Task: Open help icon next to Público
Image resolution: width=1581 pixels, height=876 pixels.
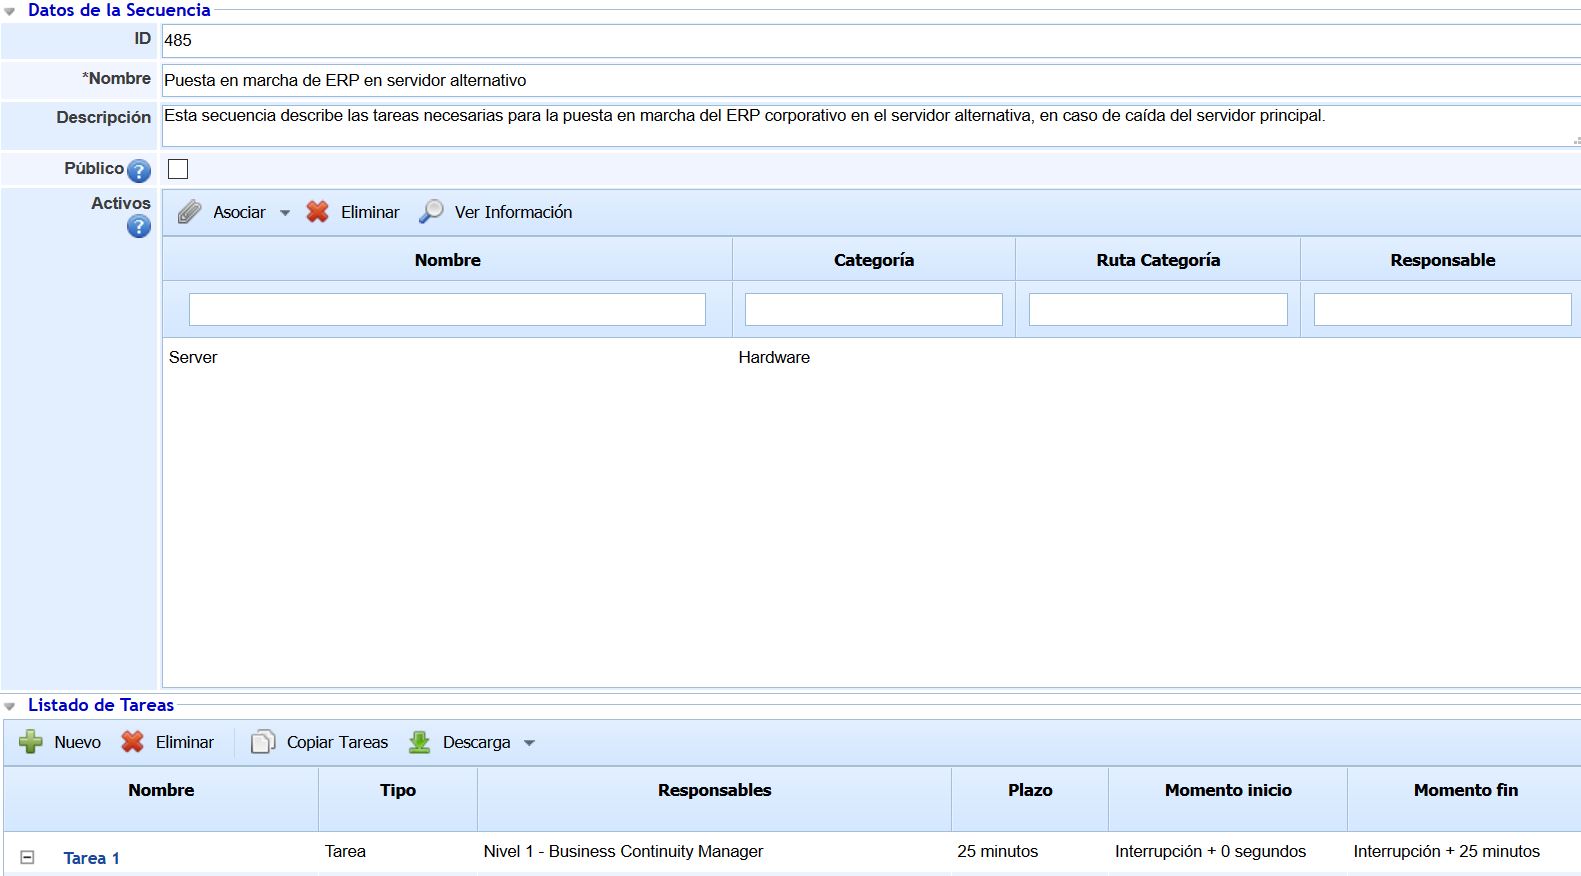Action: click(x=139, y=171)
